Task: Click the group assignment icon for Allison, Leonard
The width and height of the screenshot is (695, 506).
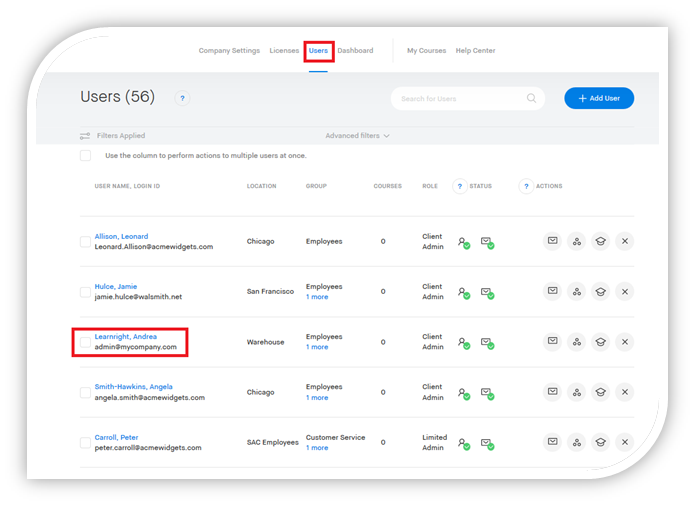Action: [577, 241]
